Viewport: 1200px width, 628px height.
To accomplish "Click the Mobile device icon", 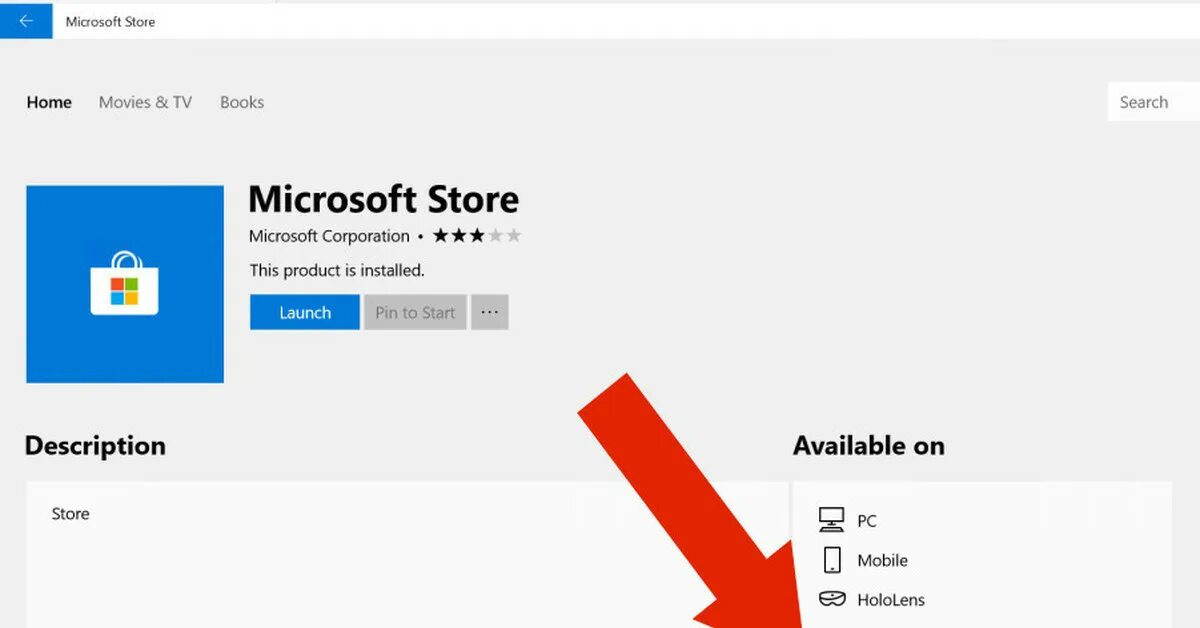I will click(x=831, y=560).
